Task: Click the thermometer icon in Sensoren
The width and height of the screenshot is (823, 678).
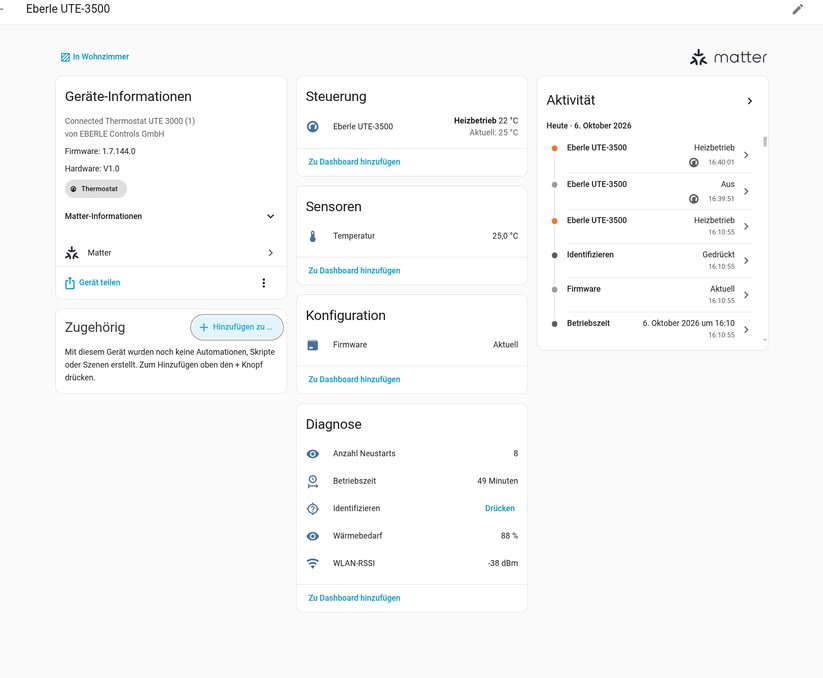Action: point(313,236)
